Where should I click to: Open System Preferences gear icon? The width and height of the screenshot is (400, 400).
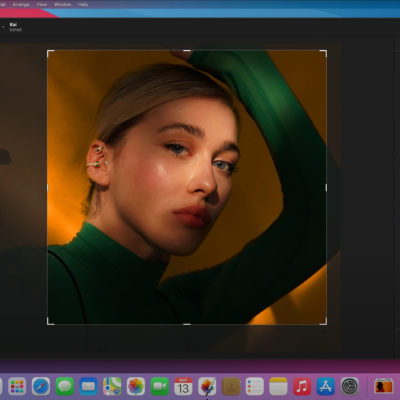click(x=350, y=386)
